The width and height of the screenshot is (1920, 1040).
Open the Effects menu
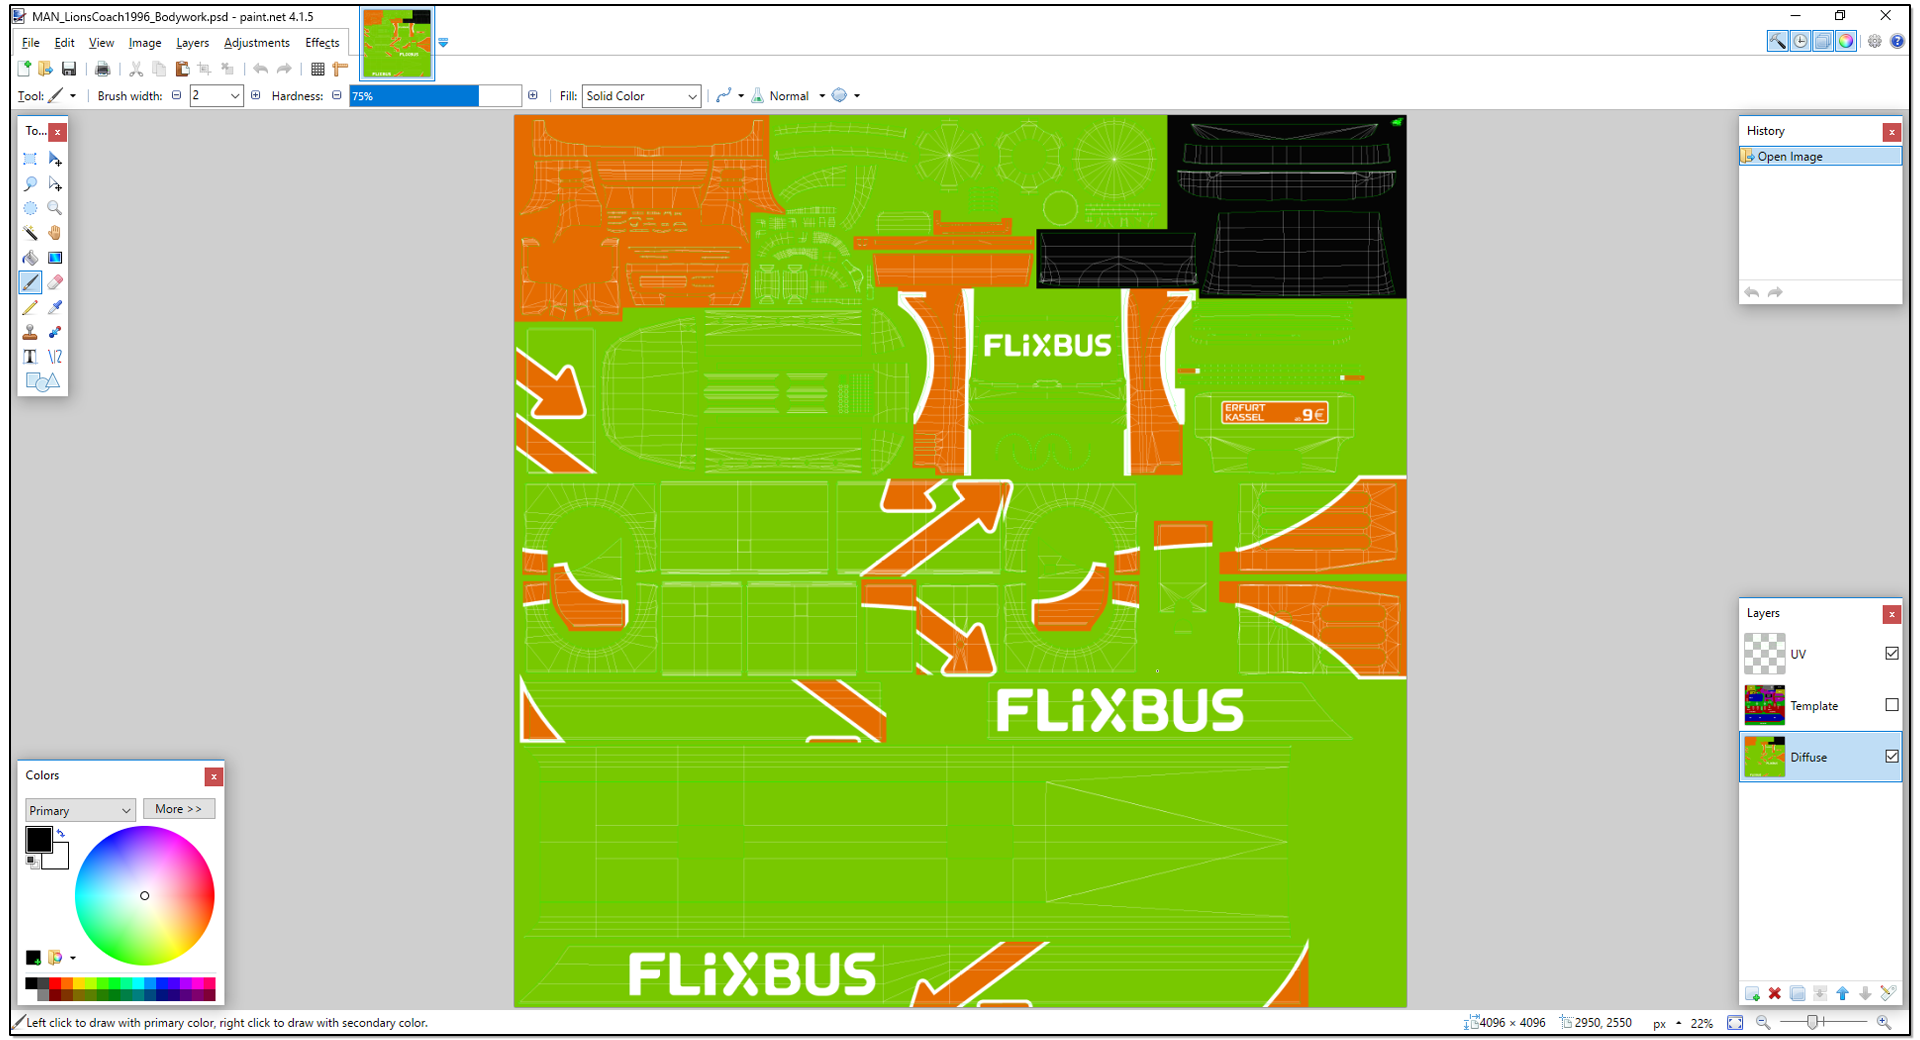click(x=322, y=43)
